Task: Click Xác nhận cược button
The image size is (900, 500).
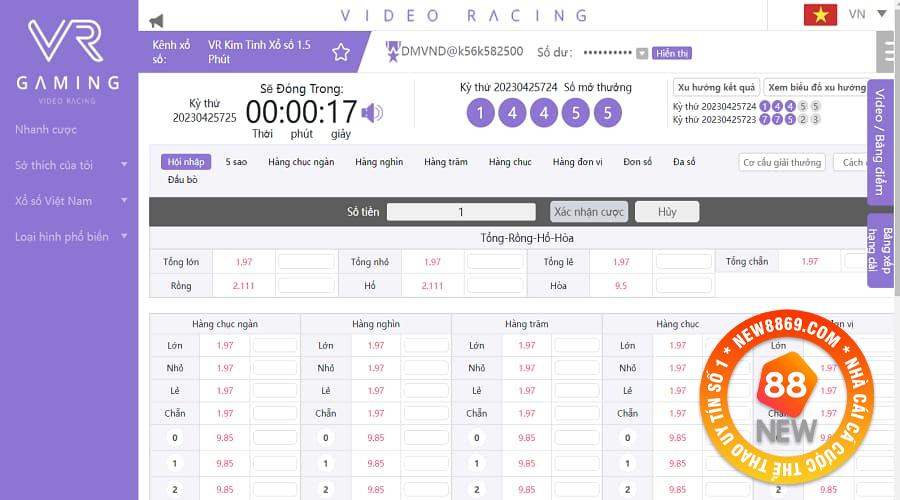Action: 589,212
